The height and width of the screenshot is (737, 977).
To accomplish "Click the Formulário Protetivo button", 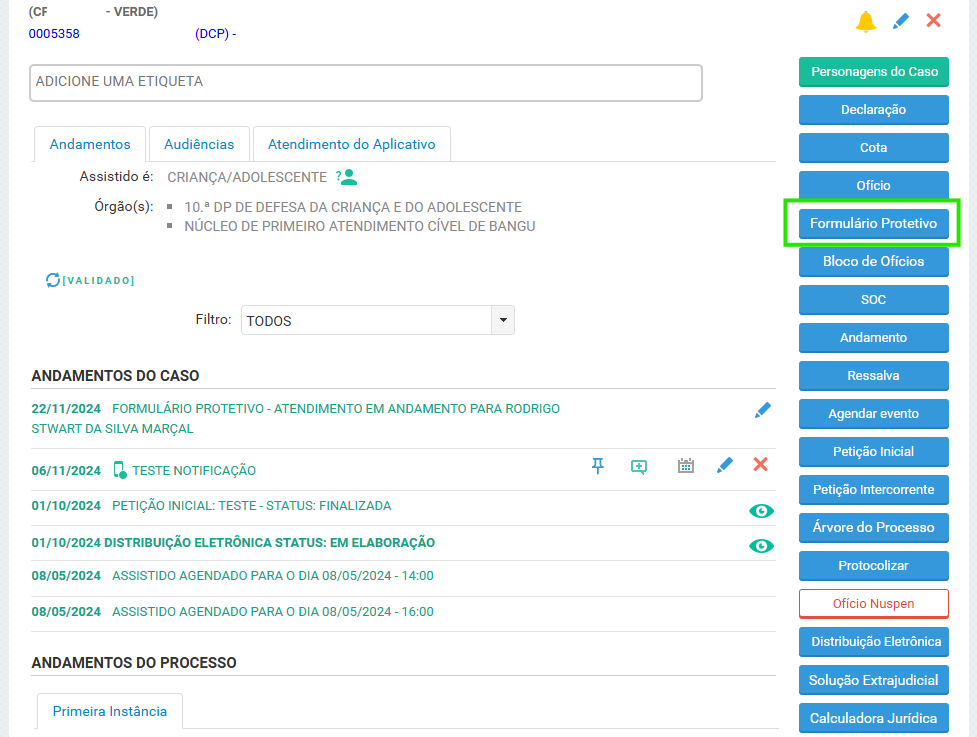I will tap(873, 224).
